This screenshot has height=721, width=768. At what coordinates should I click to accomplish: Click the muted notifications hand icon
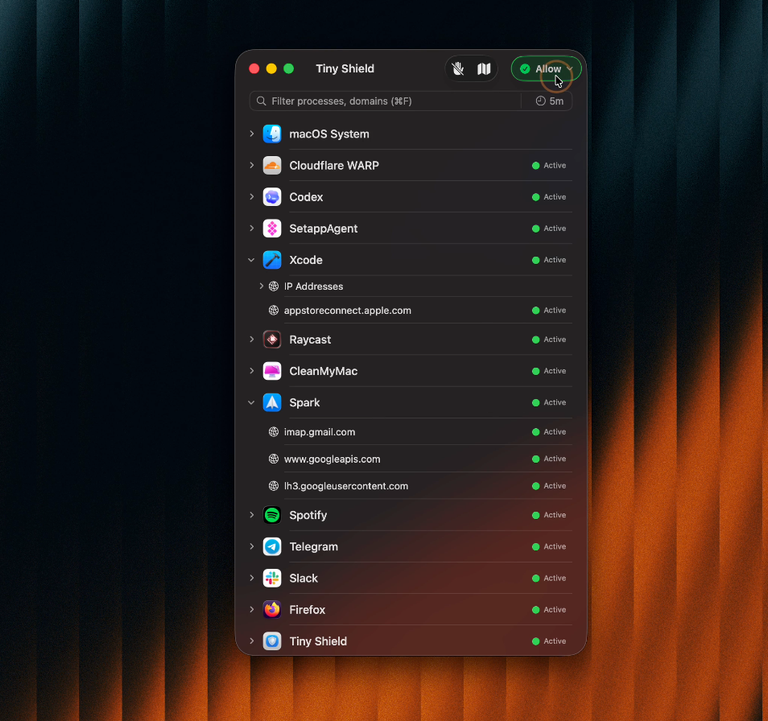coord(458,69)
